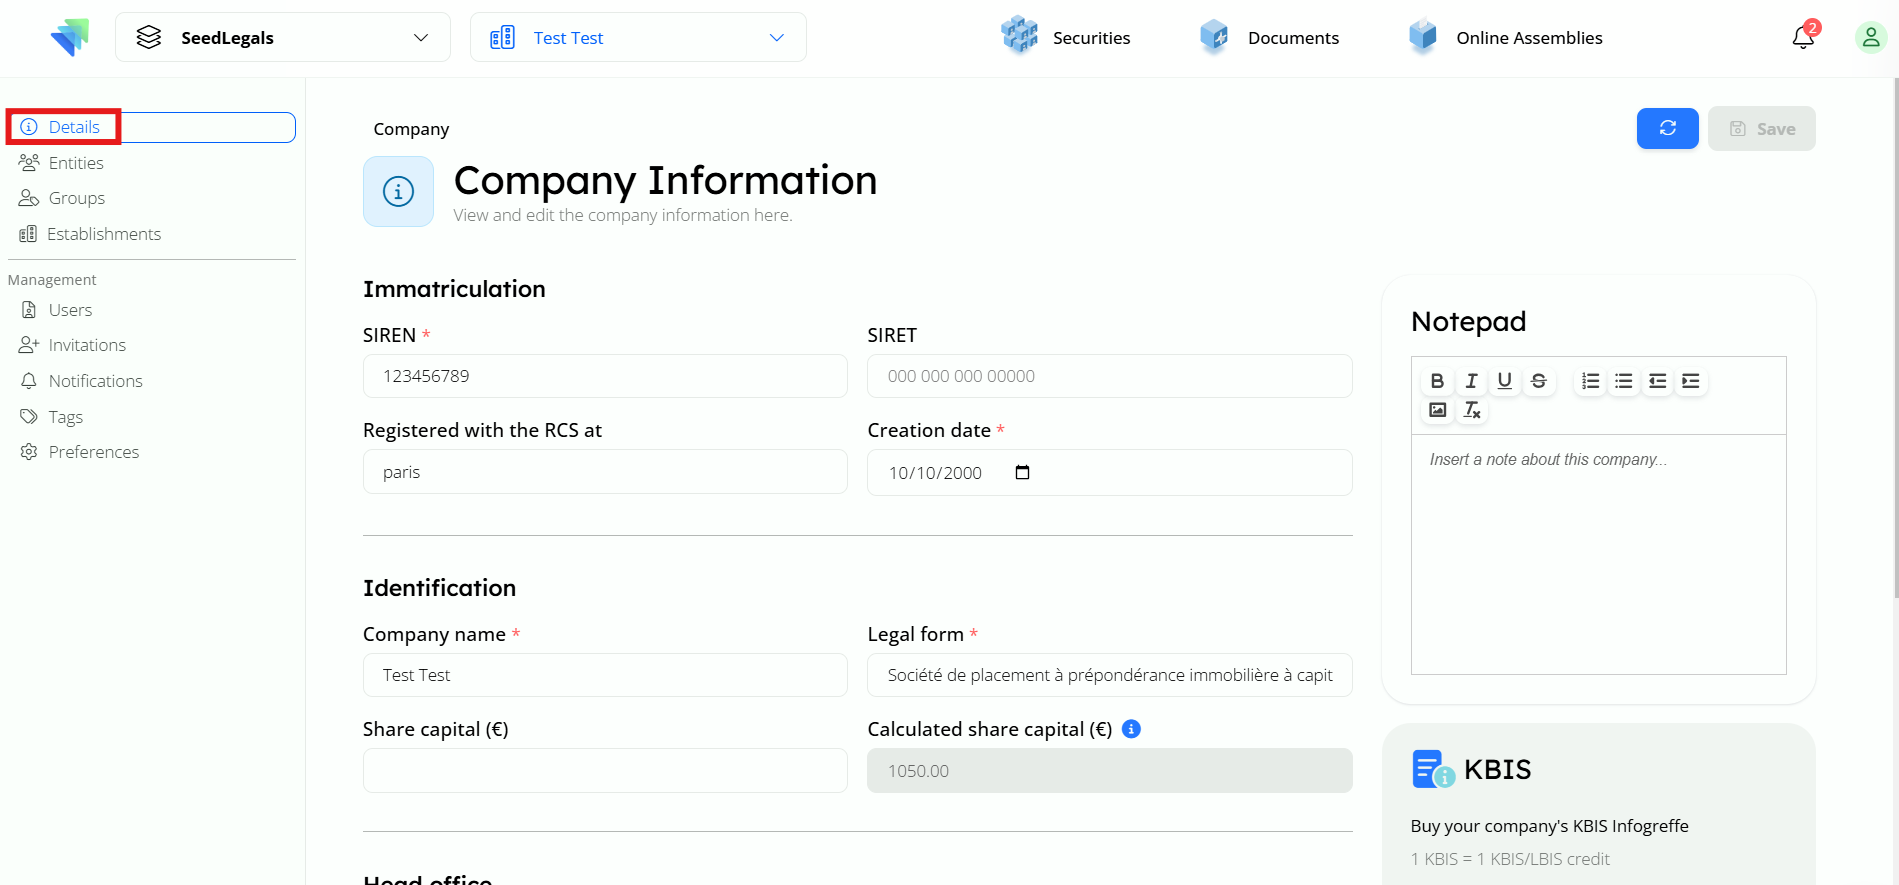Open the Legal form dropdown

[1109, 675]
